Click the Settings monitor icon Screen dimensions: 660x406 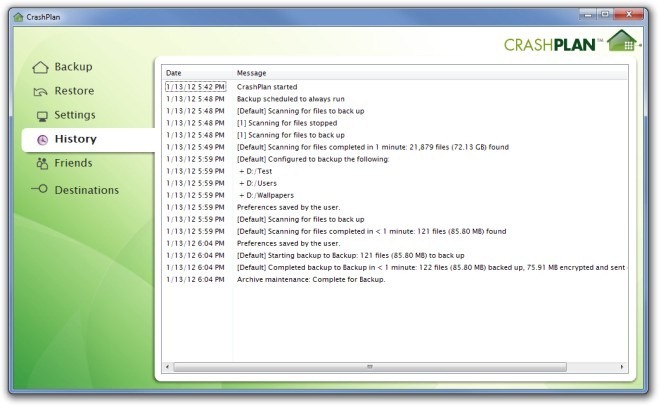click(x=42, y=116)
